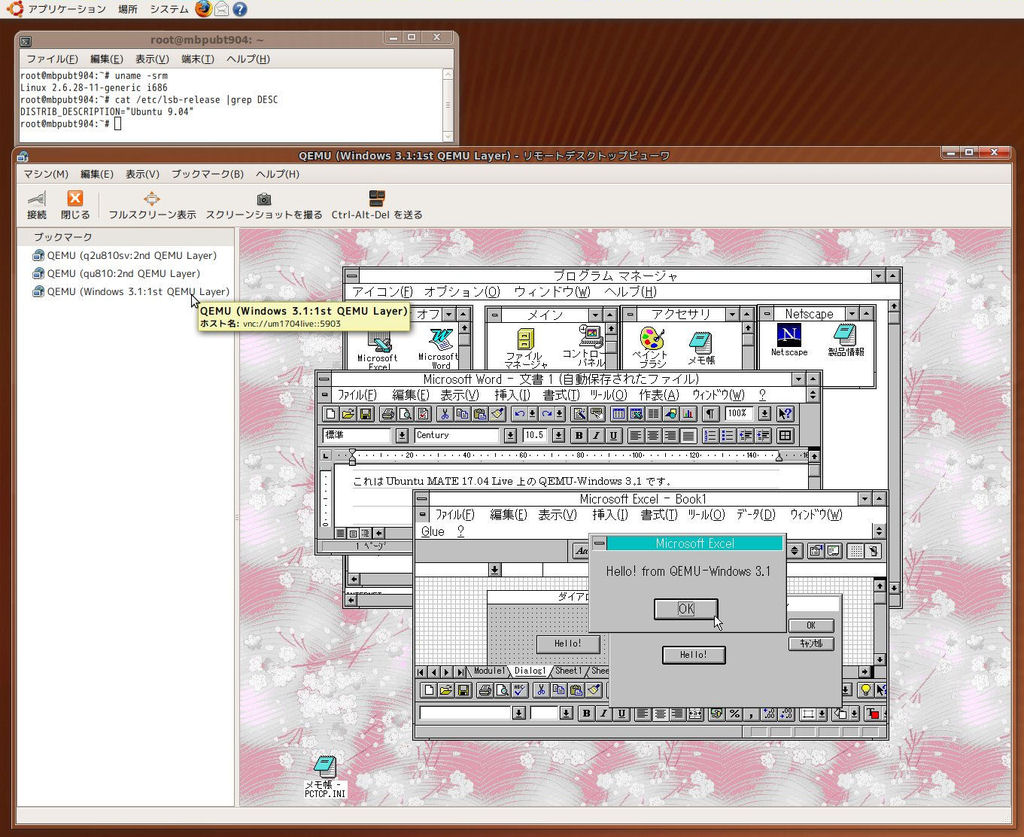Click Copy icon in Word toolbar

point(462,413)
